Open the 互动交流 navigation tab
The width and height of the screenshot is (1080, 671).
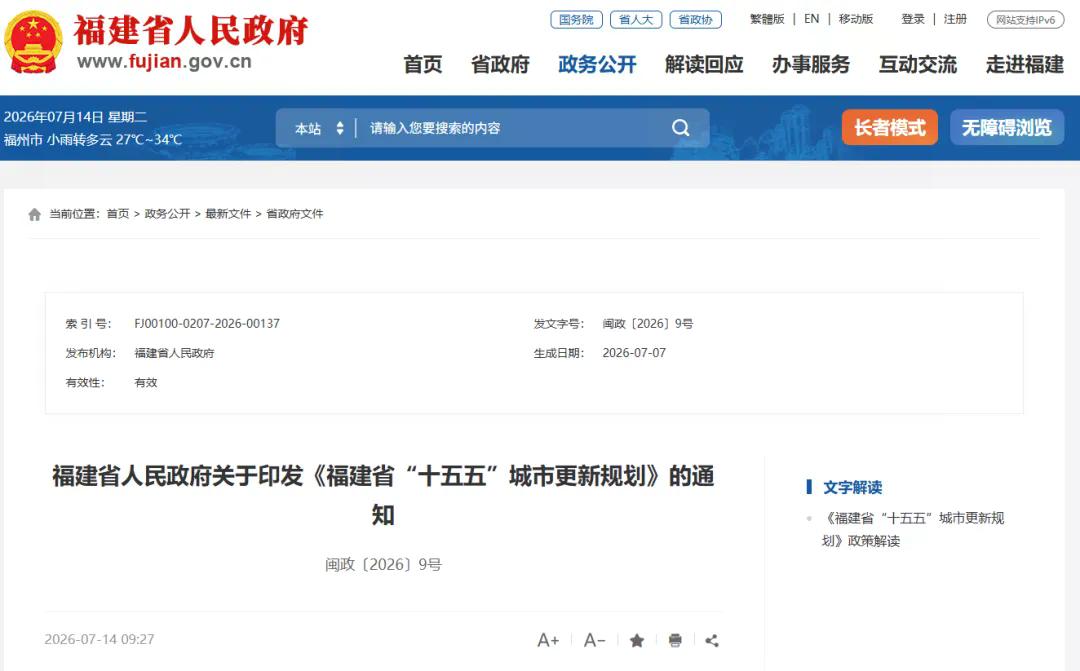917,64
